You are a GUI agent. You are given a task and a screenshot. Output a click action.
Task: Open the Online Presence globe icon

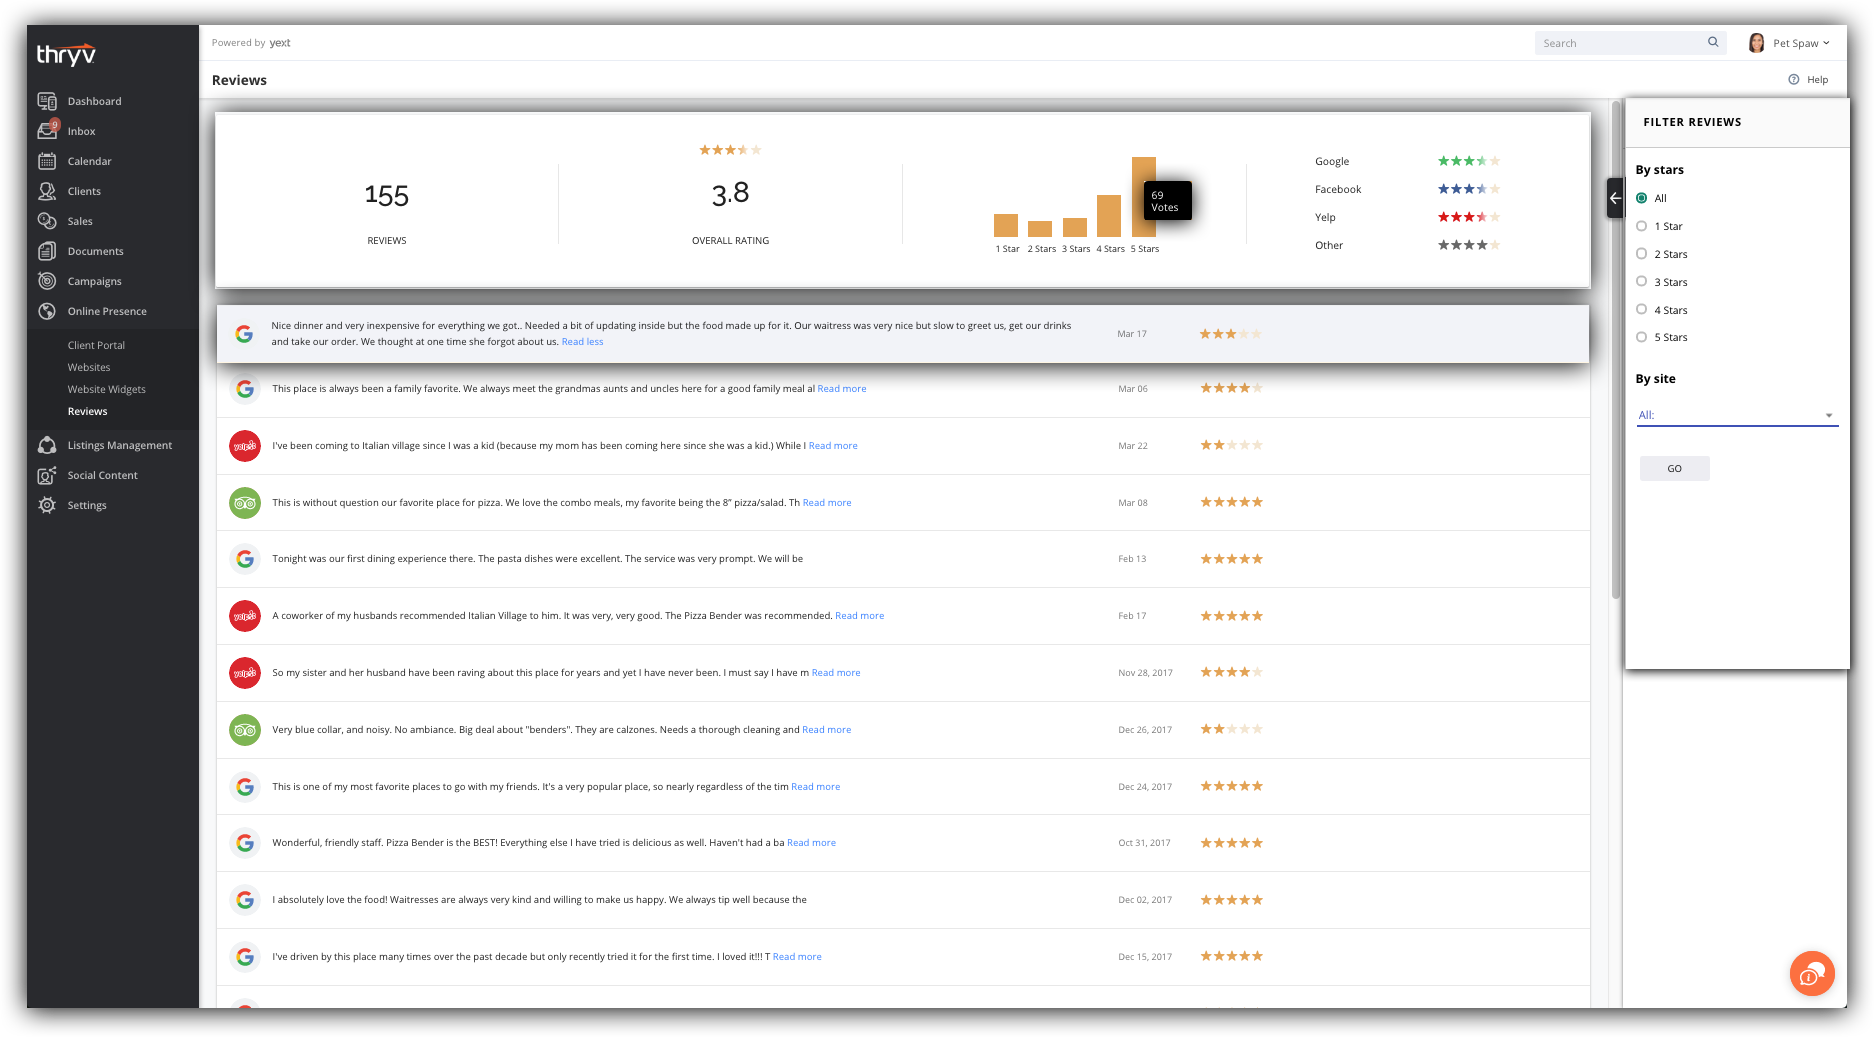47,311
